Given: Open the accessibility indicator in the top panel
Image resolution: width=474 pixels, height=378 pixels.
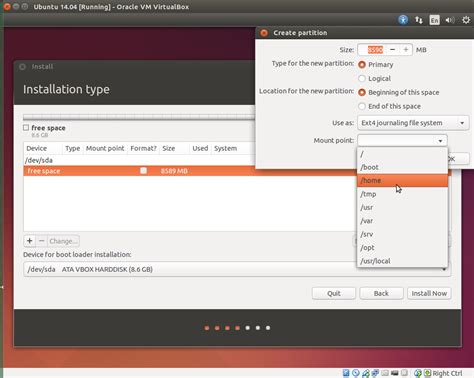Looking at the screenshot, I should click(x=403, y=20).
